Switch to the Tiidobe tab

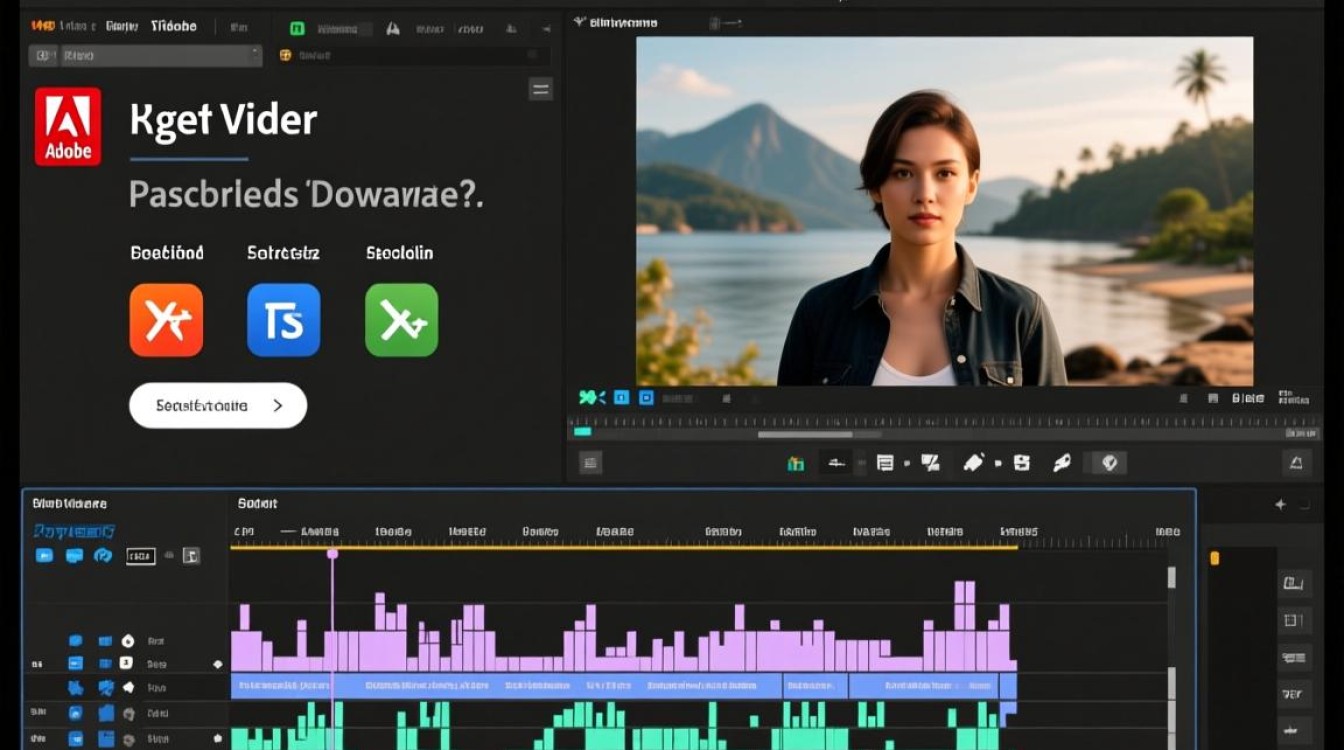click(174, 26)
